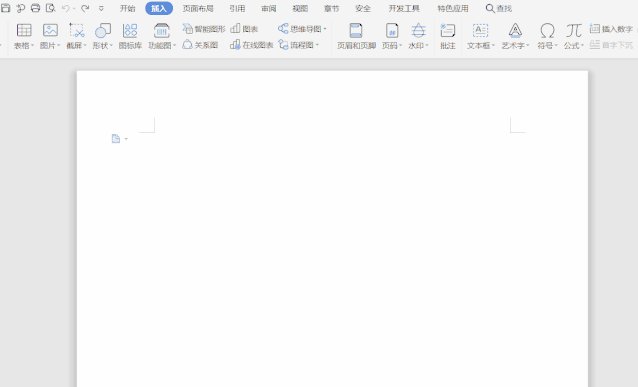Switch to the 章节 Chapter tab
638x387 pixels.
(x=332, y=8)
